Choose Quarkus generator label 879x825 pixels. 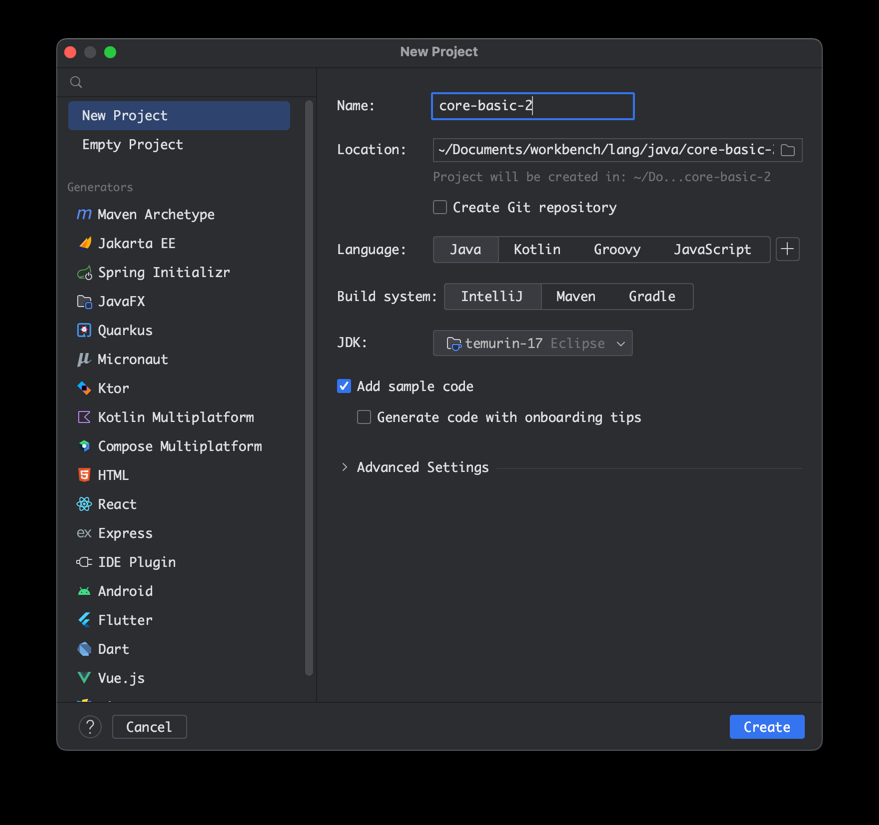pyautogui.click(x=125, y=331)
